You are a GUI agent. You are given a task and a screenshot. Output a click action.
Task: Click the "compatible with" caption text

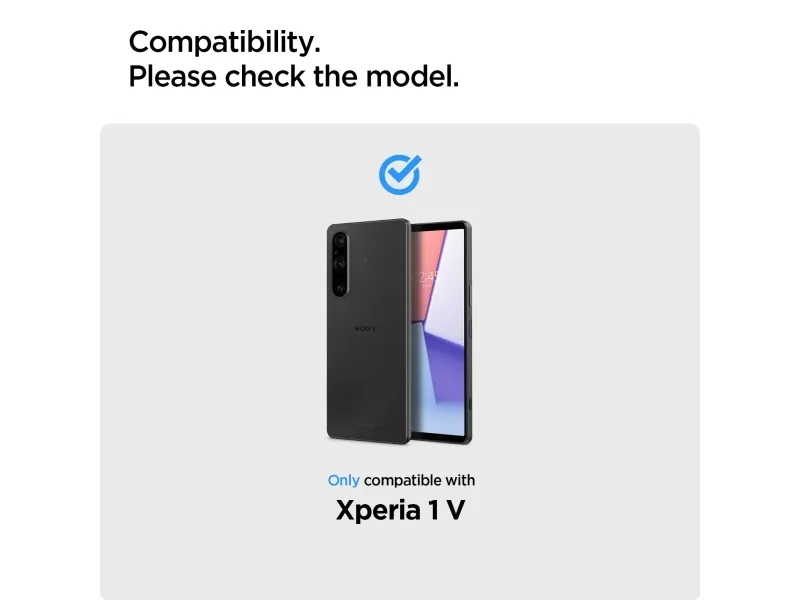click(x=419, y=480)
